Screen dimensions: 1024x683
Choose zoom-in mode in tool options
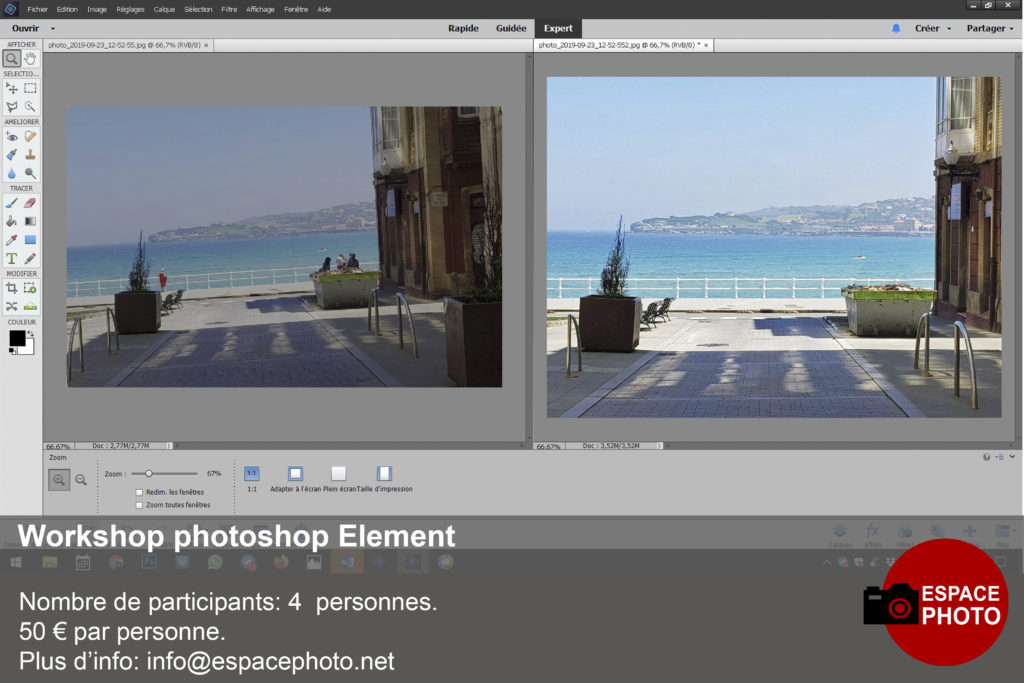[59, 480]
